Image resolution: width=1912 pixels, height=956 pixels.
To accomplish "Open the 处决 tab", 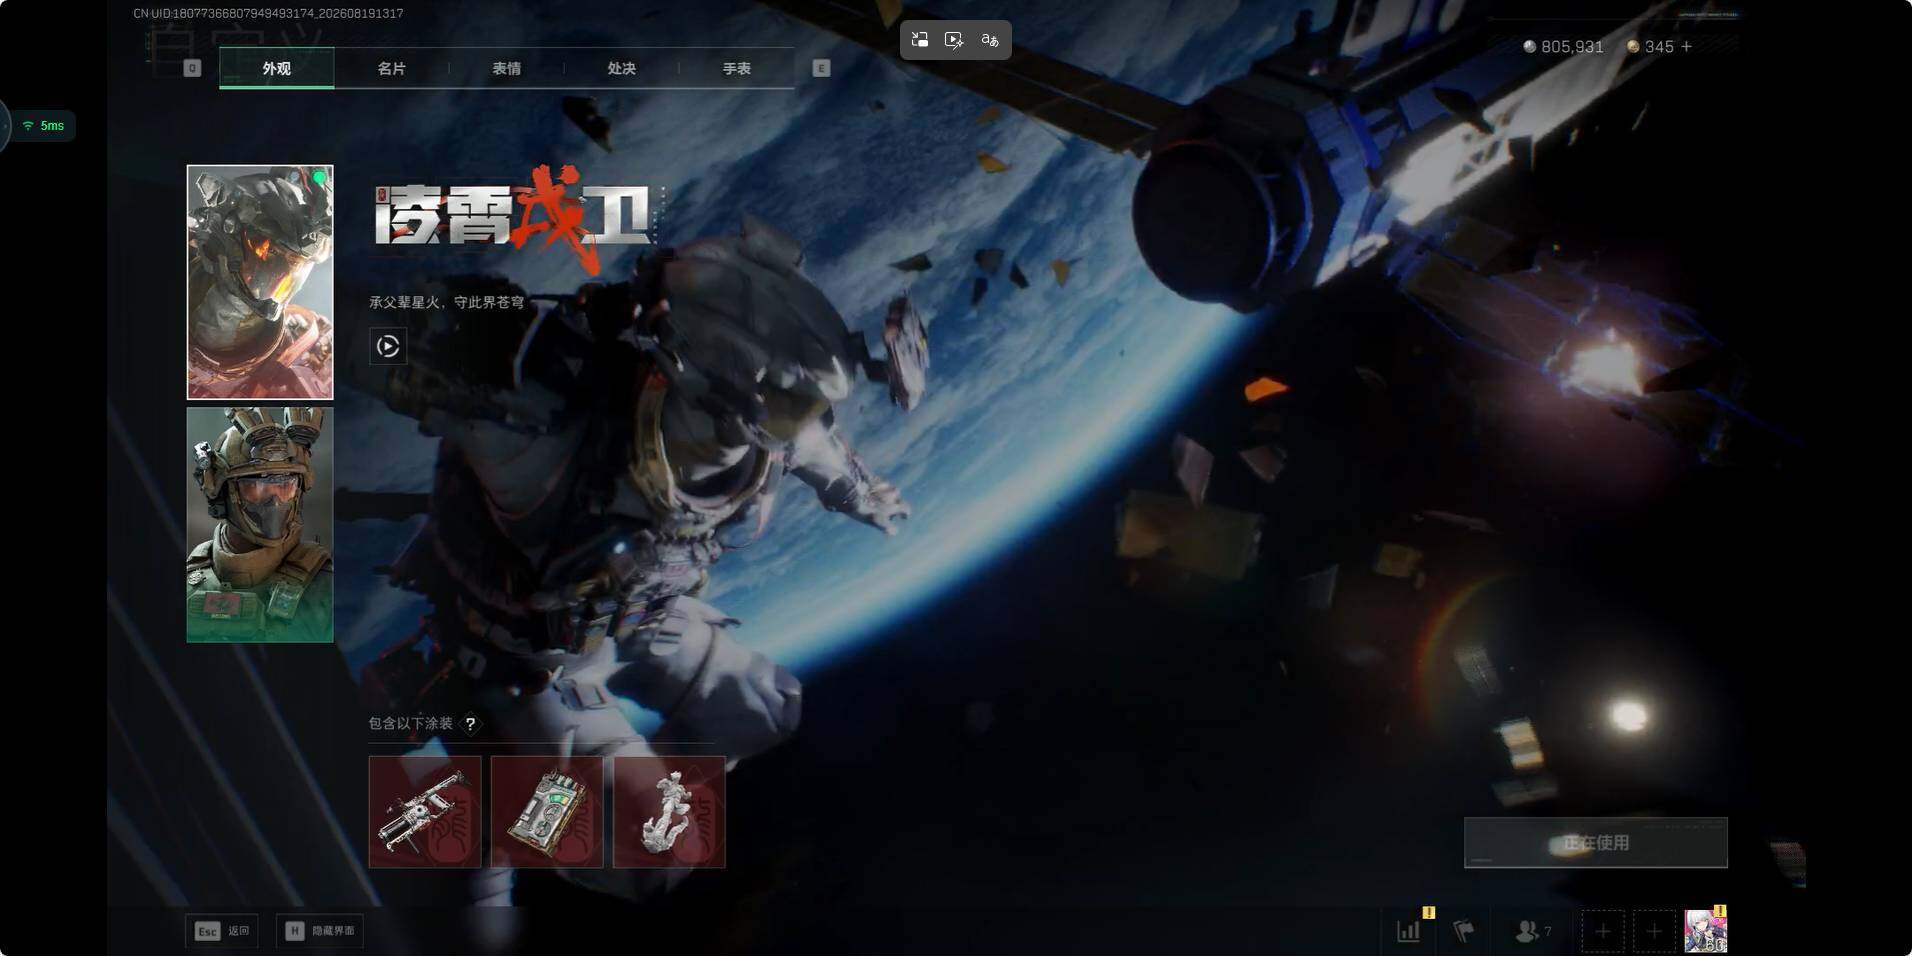I will [x=622, y=68].
